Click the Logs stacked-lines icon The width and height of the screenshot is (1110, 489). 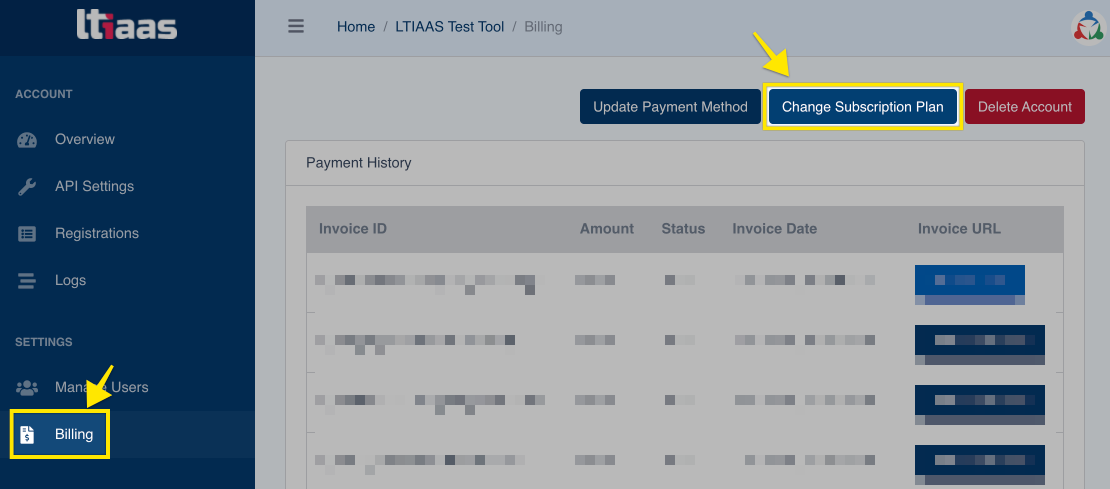[27, 281]
